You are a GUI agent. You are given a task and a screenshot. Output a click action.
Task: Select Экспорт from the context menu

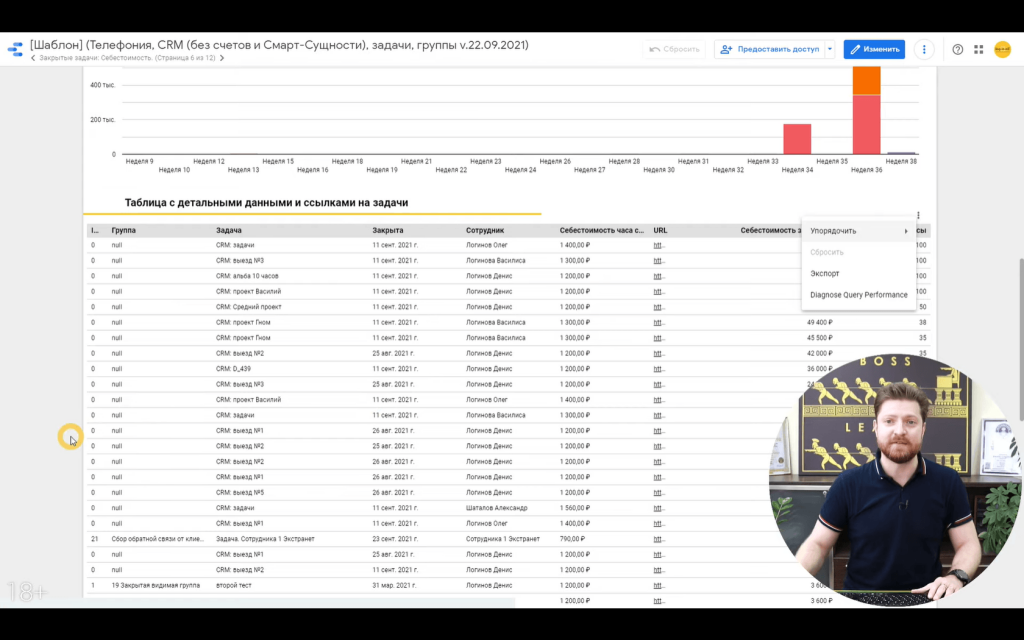pos(825,273)
